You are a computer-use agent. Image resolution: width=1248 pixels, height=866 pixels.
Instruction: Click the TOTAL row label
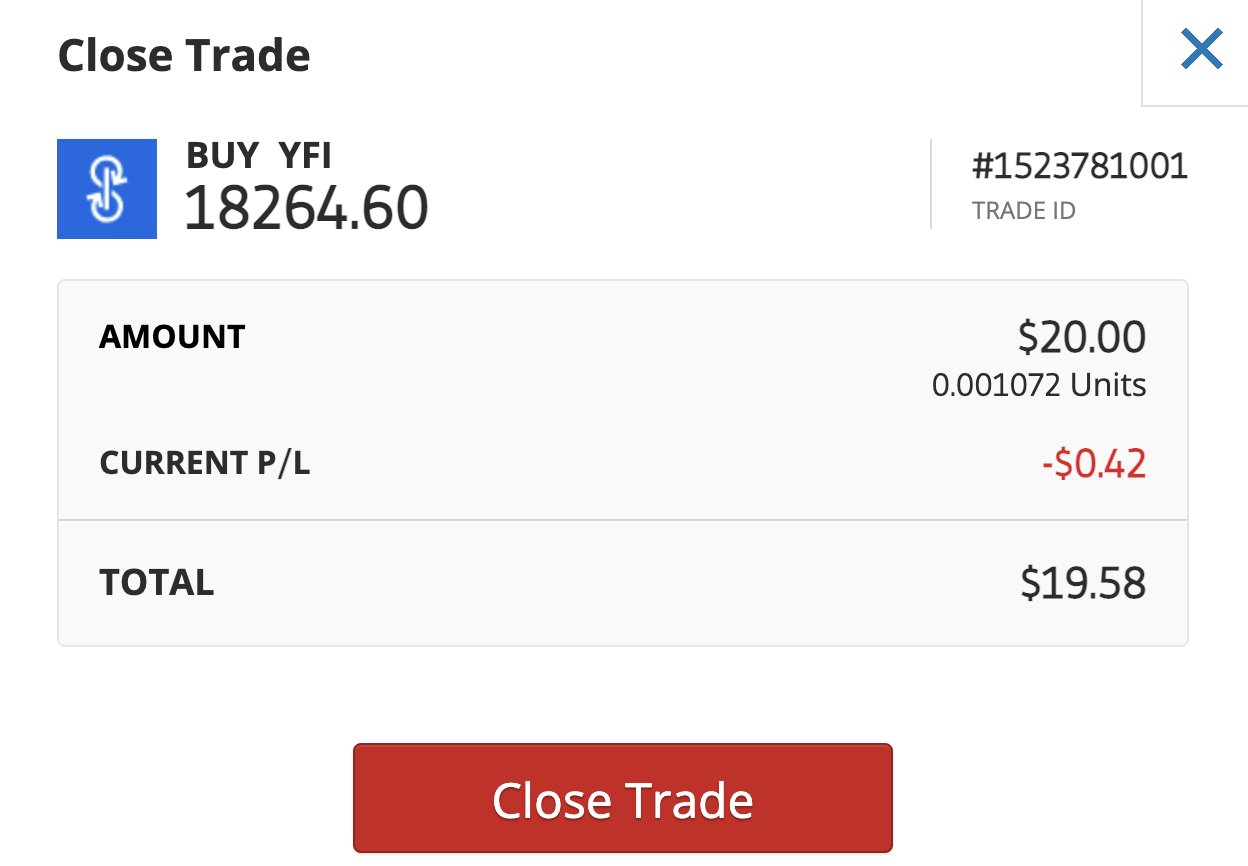(157, 582)
